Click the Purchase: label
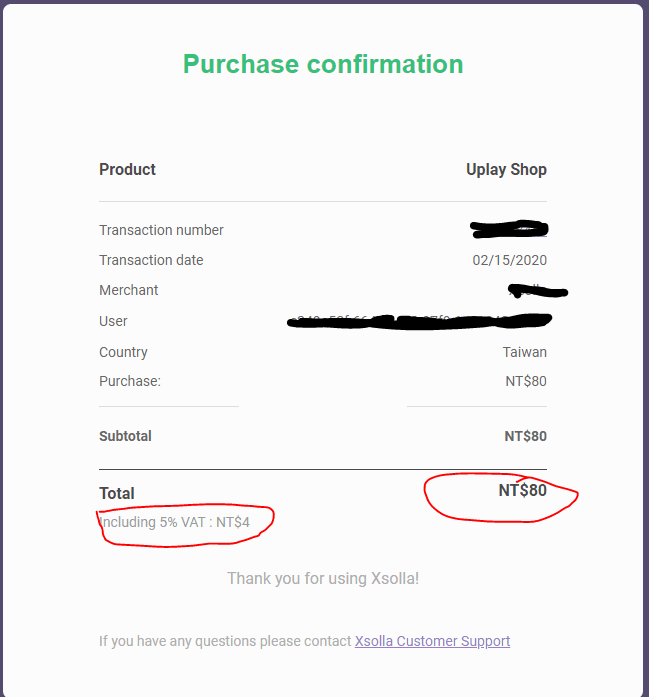649x697 pixels. (x=130, y=381)
